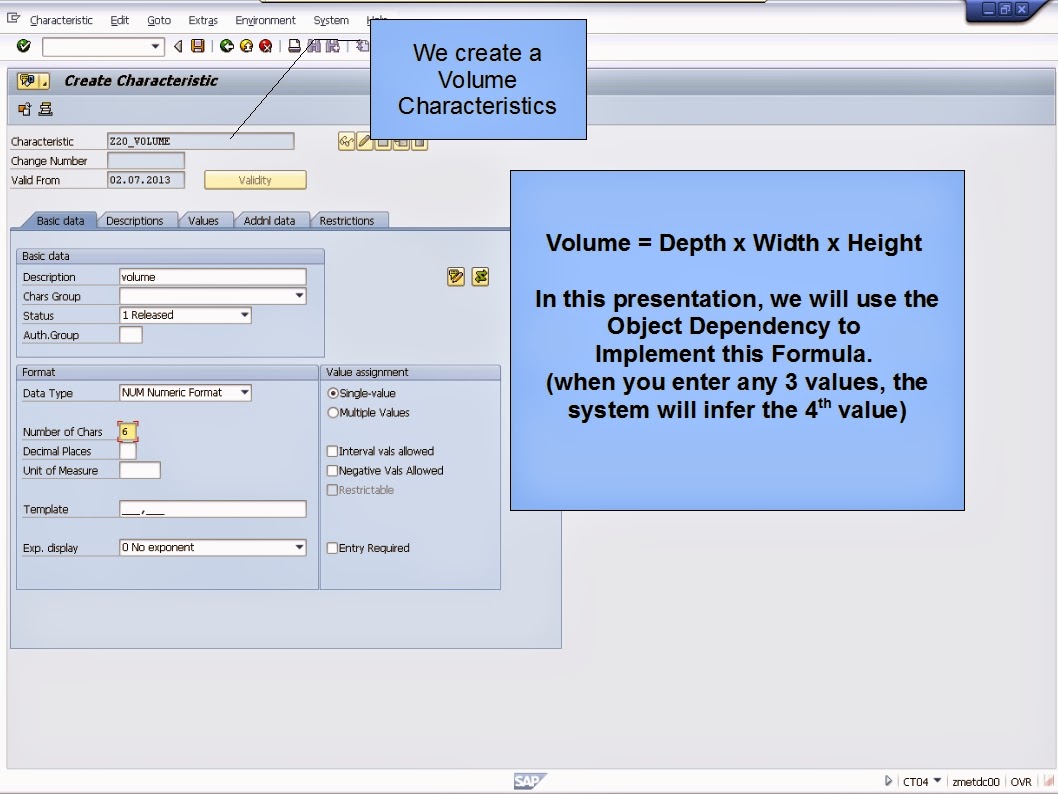Image resolution: width=1058 pixels, height=794 pixels.
Task: Enable Negative Vals Allowed checkbox
Action: [332, 470]
